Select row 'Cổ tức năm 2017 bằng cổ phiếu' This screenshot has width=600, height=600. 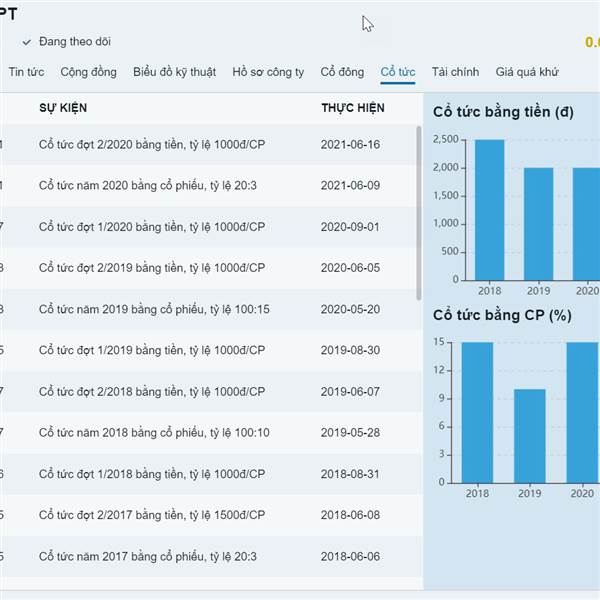click(x=209, y=556)
